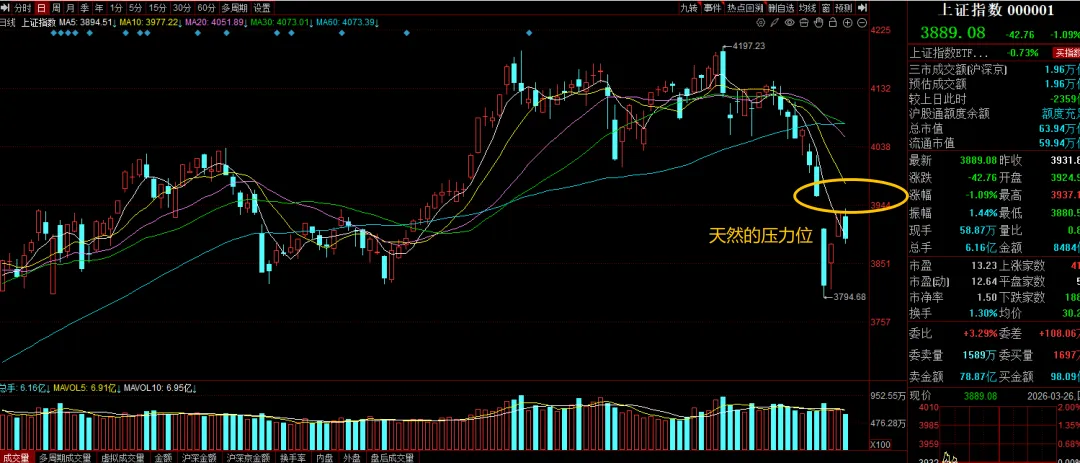Click the red 买指数 button
The width and height of the screenshot is (1080, 463).
coord(1067,53)
